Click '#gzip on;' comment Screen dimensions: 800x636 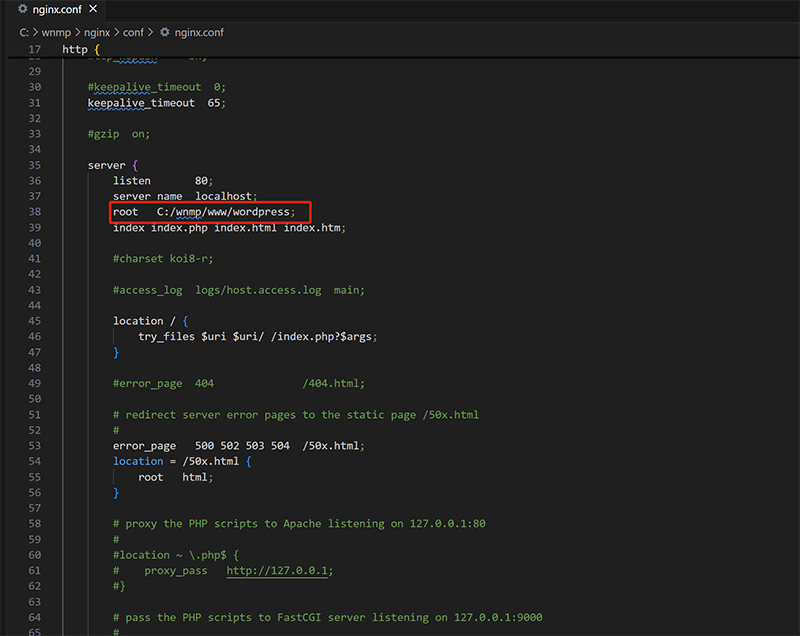(119, 134)
